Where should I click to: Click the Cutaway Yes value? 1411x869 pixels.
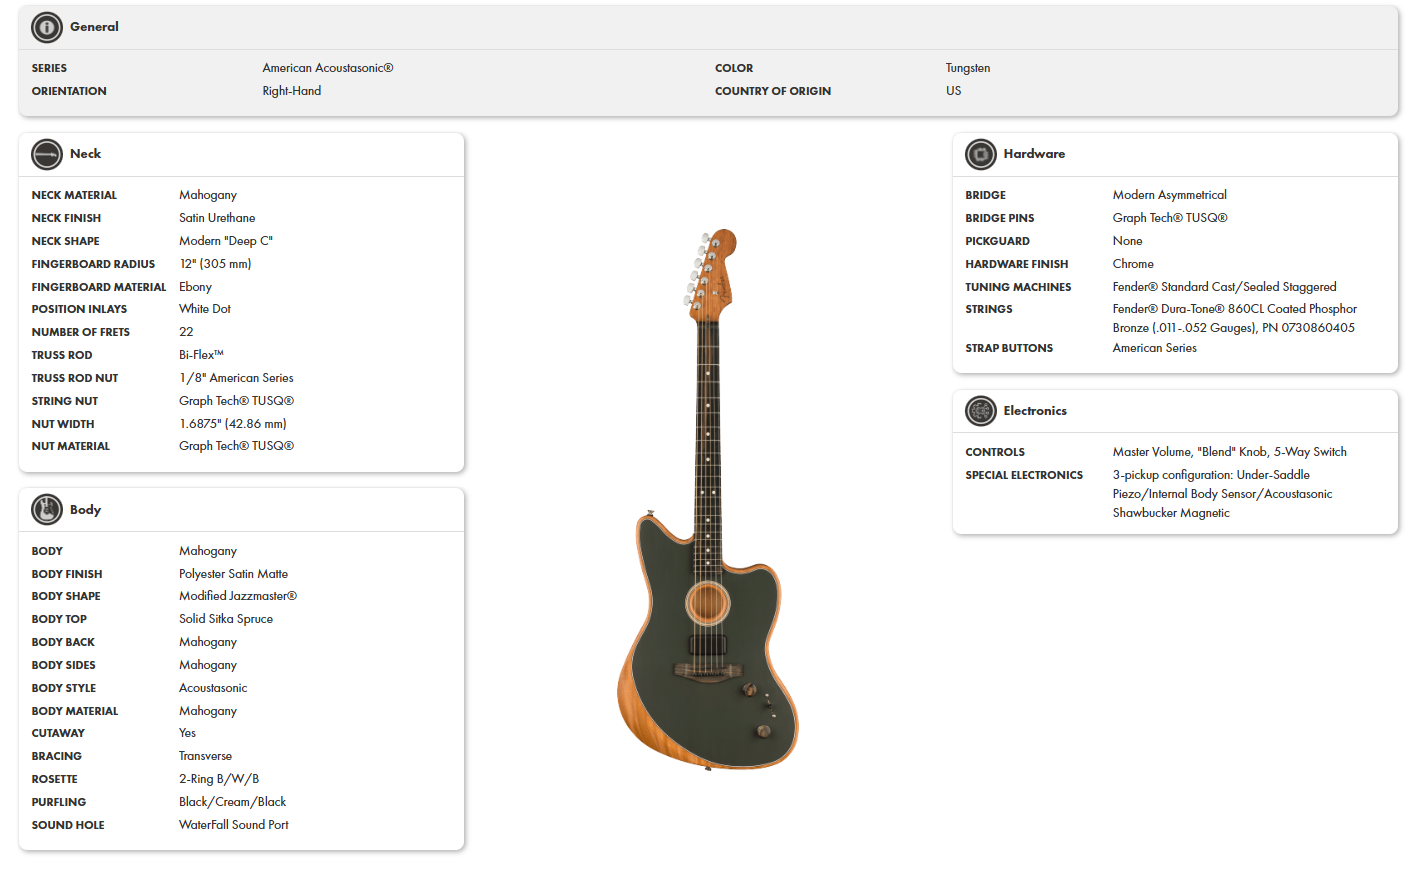[x=187, y=732]
